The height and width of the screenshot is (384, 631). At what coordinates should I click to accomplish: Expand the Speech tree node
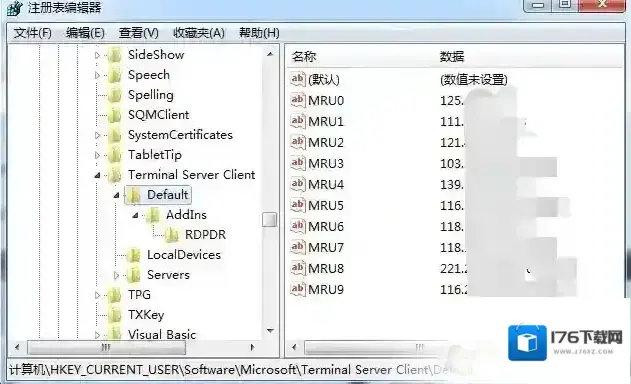[x=97, y=75]
